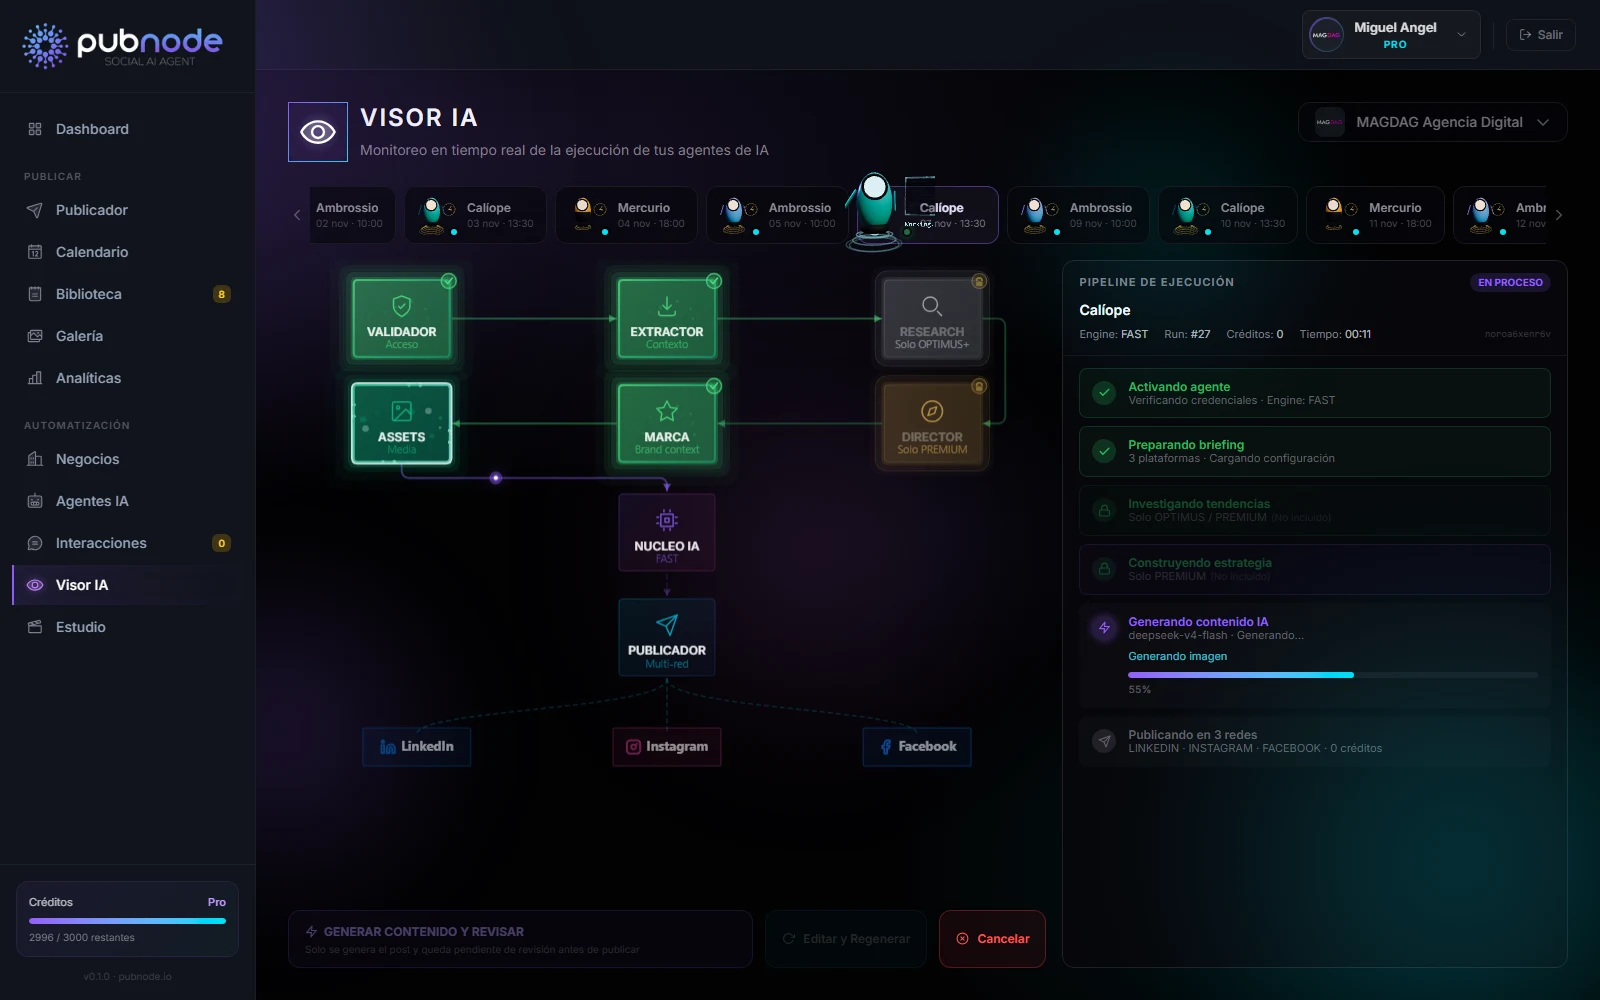Click the Agentes IA robot icon
1600x1000 pixels.
(35, 501)
